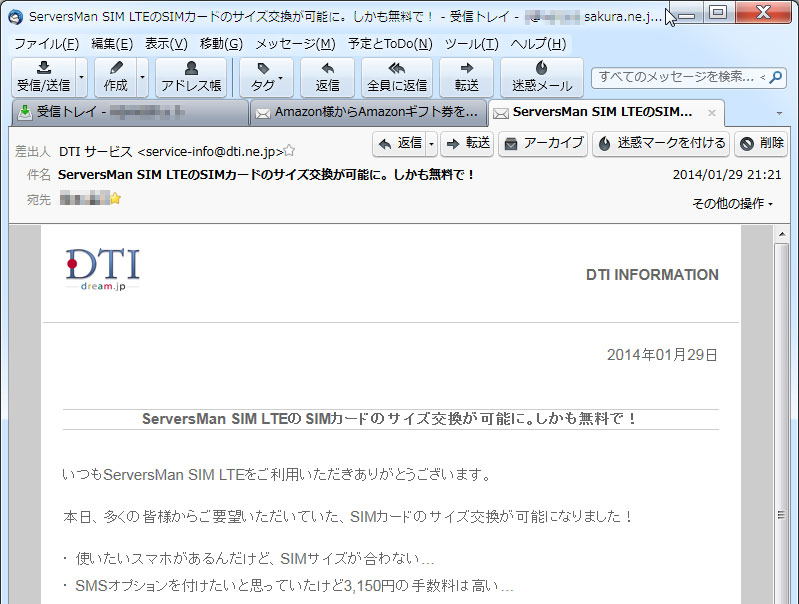Screen dimensions: 799x604
Task: Close the ServersMan SIM tab
Action: coord(712,113)
